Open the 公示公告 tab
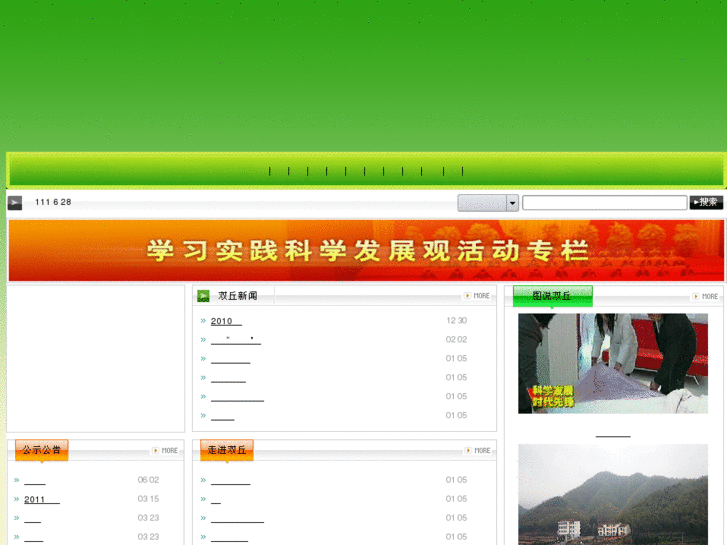 pos(42,450)
